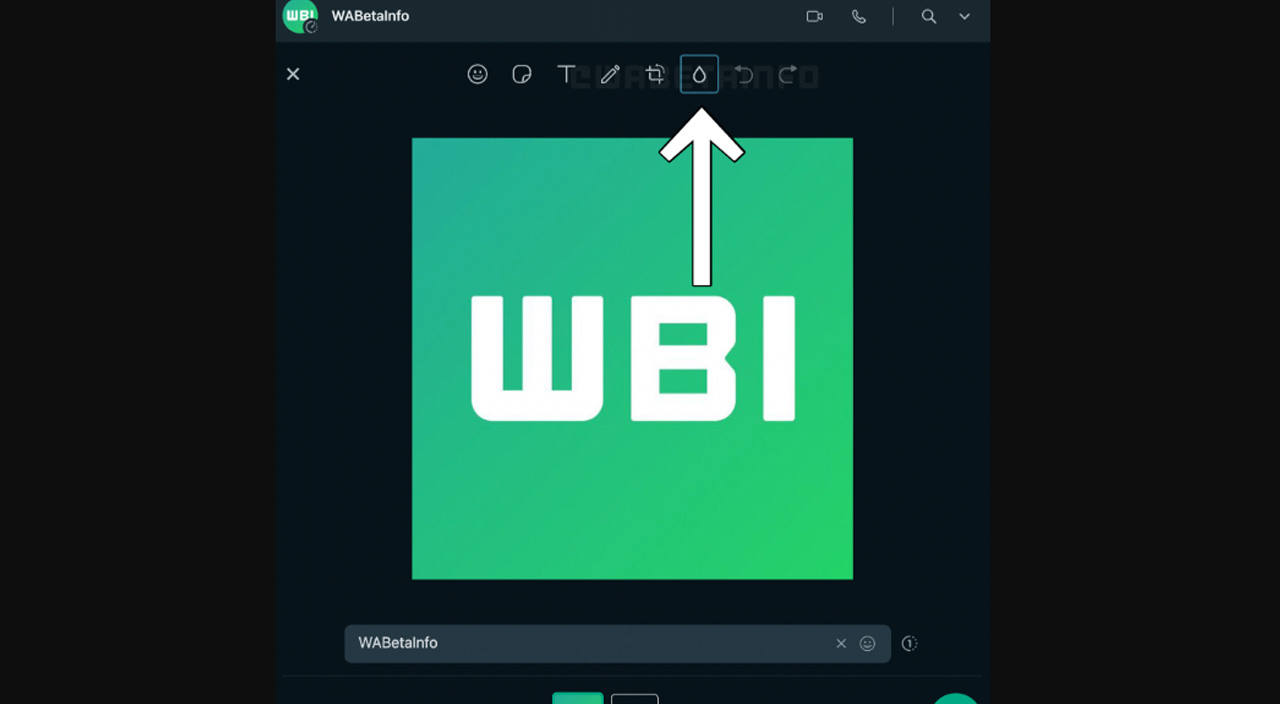Select the highlighted blur tool
The image size is (1280, 704).
[x=698, y=73]
